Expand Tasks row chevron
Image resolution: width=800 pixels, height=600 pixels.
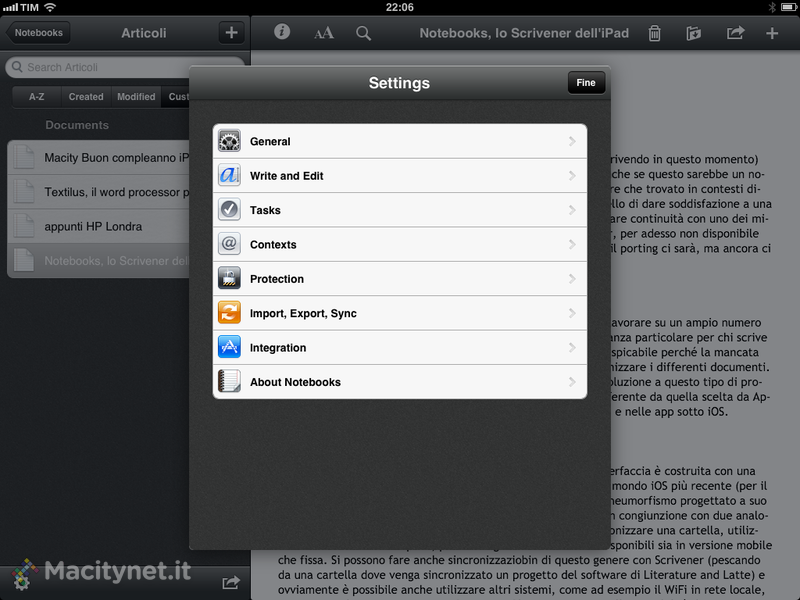572,210
